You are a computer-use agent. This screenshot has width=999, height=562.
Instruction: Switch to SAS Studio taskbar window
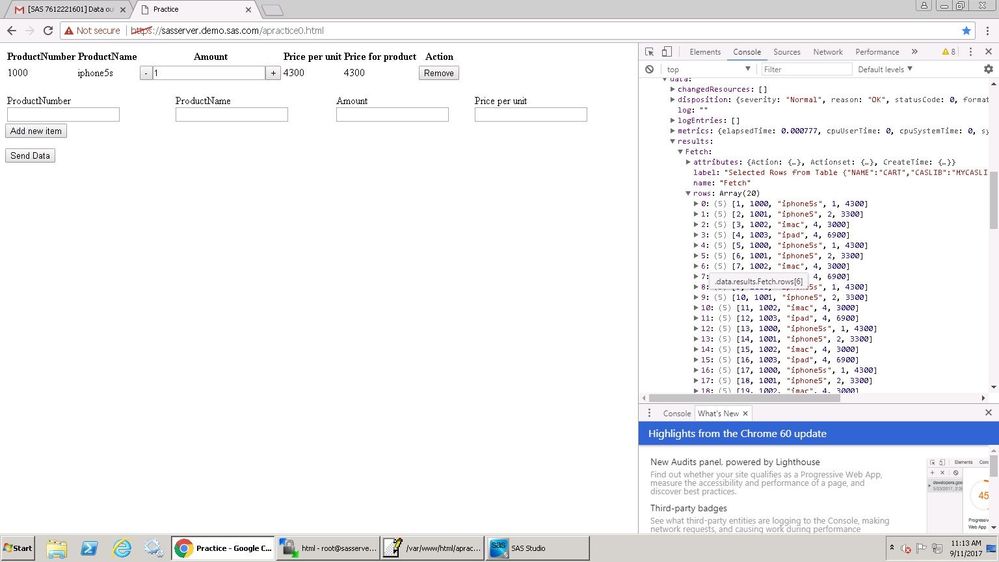coord(538,548)
